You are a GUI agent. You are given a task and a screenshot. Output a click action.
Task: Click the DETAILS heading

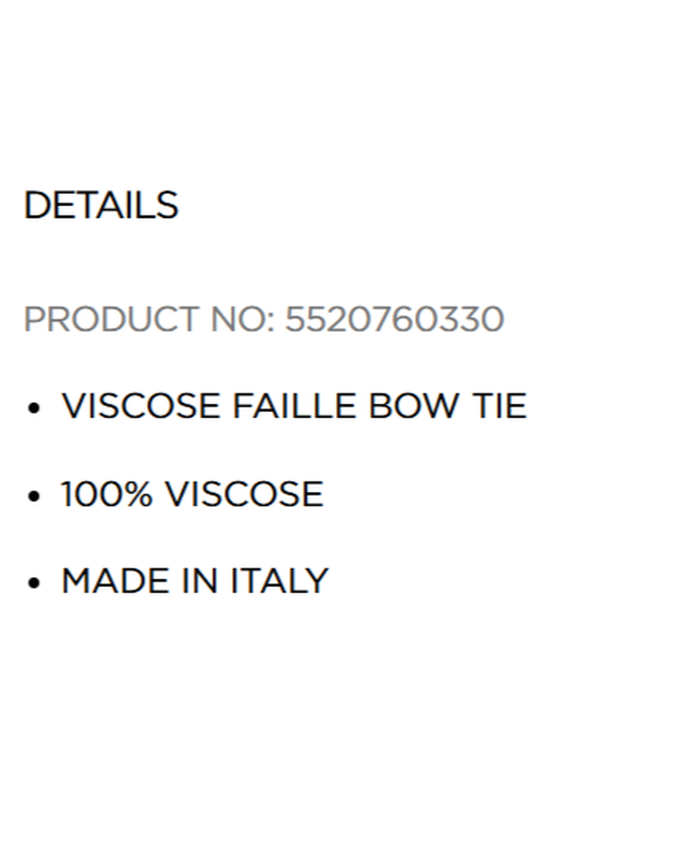click(x=100, y=205)
